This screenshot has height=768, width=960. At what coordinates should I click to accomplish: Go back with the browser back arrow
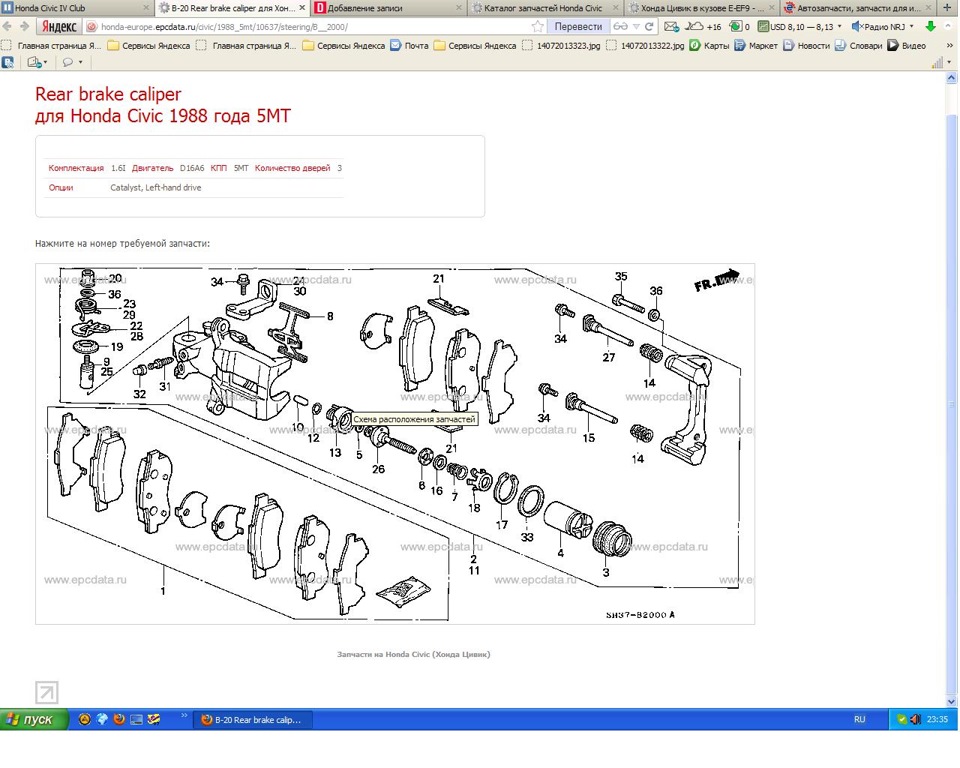click(7, 26)
